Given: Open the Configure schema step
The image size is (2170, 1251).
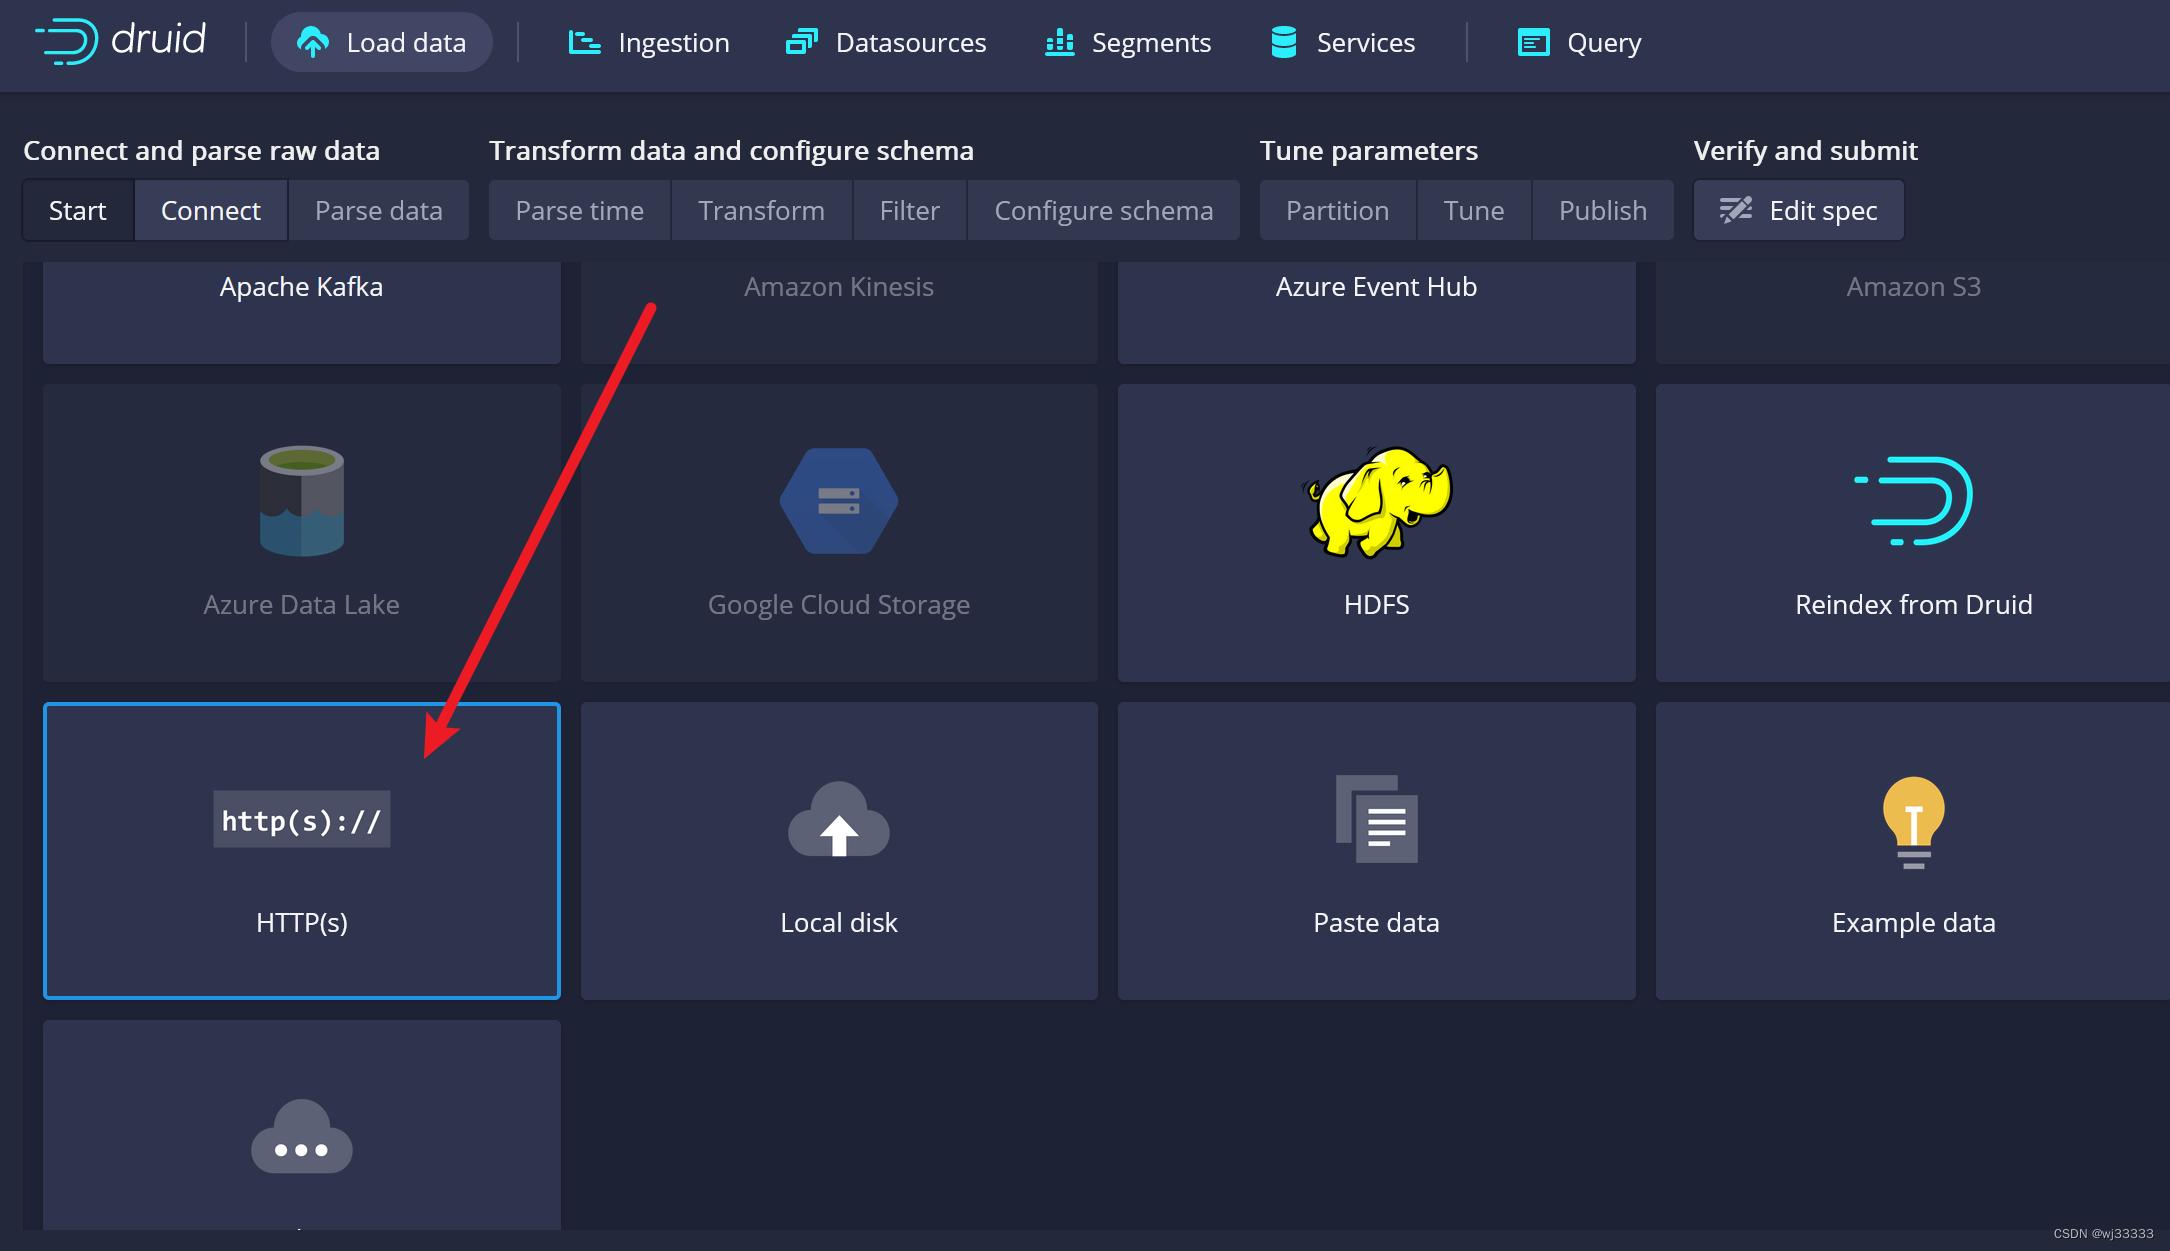Looking at the screenshot, I should click(1104, 210).
